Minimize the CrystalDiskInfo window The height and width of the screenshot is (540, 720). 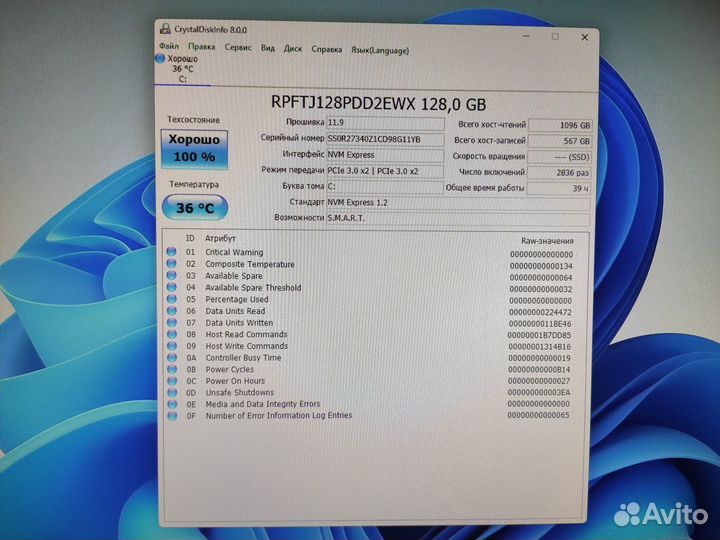[526, 36]
